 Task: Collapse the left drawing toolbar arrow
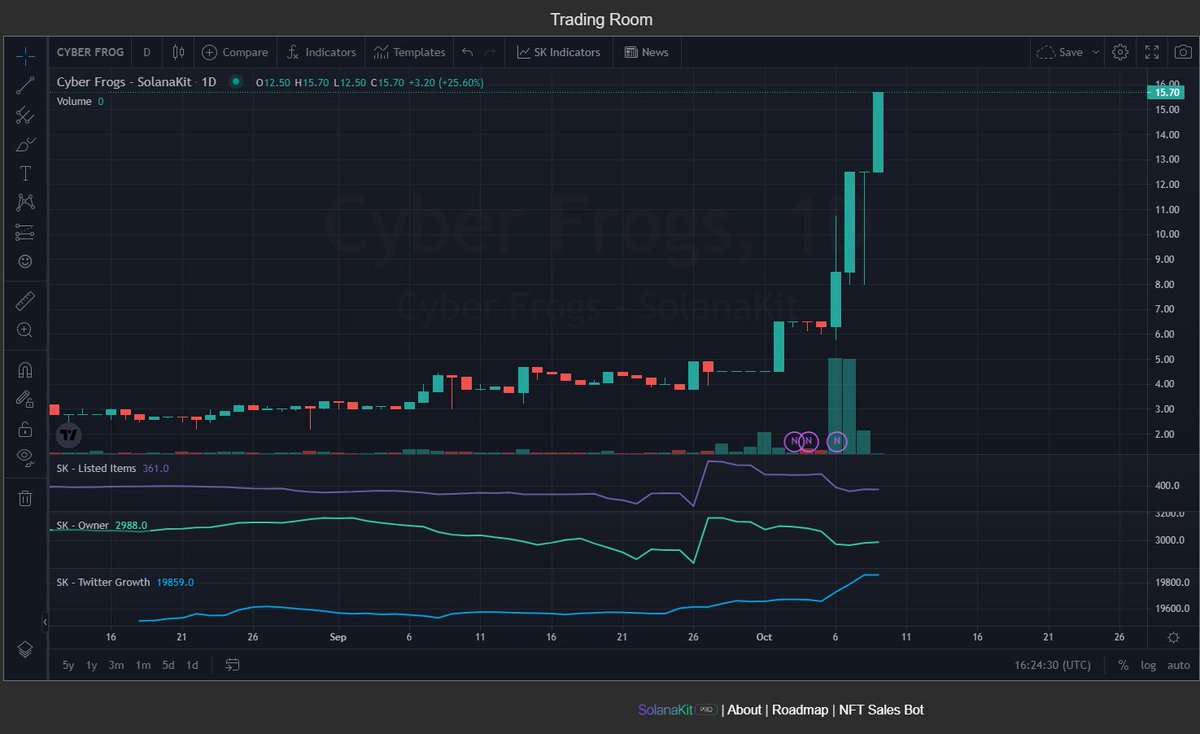(45, 622)
